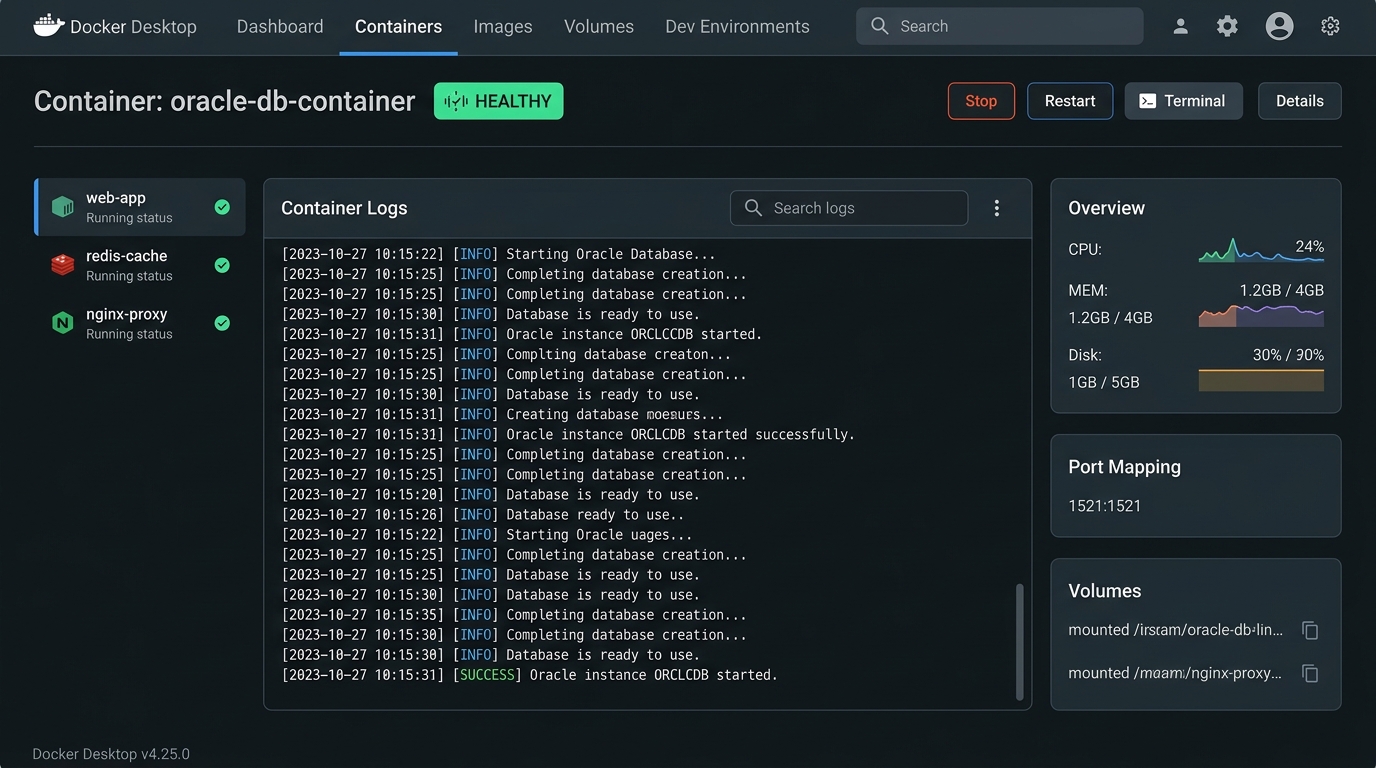
Task: Click the web-app container cube icon
Action: tap(63, 207)
